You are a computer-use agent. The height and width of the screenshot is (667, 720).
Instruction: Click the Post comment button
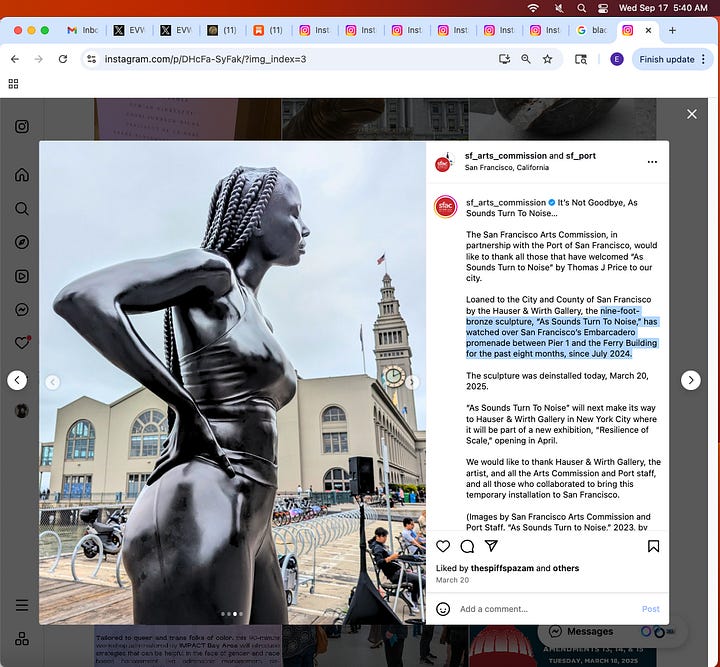point(650,609)
